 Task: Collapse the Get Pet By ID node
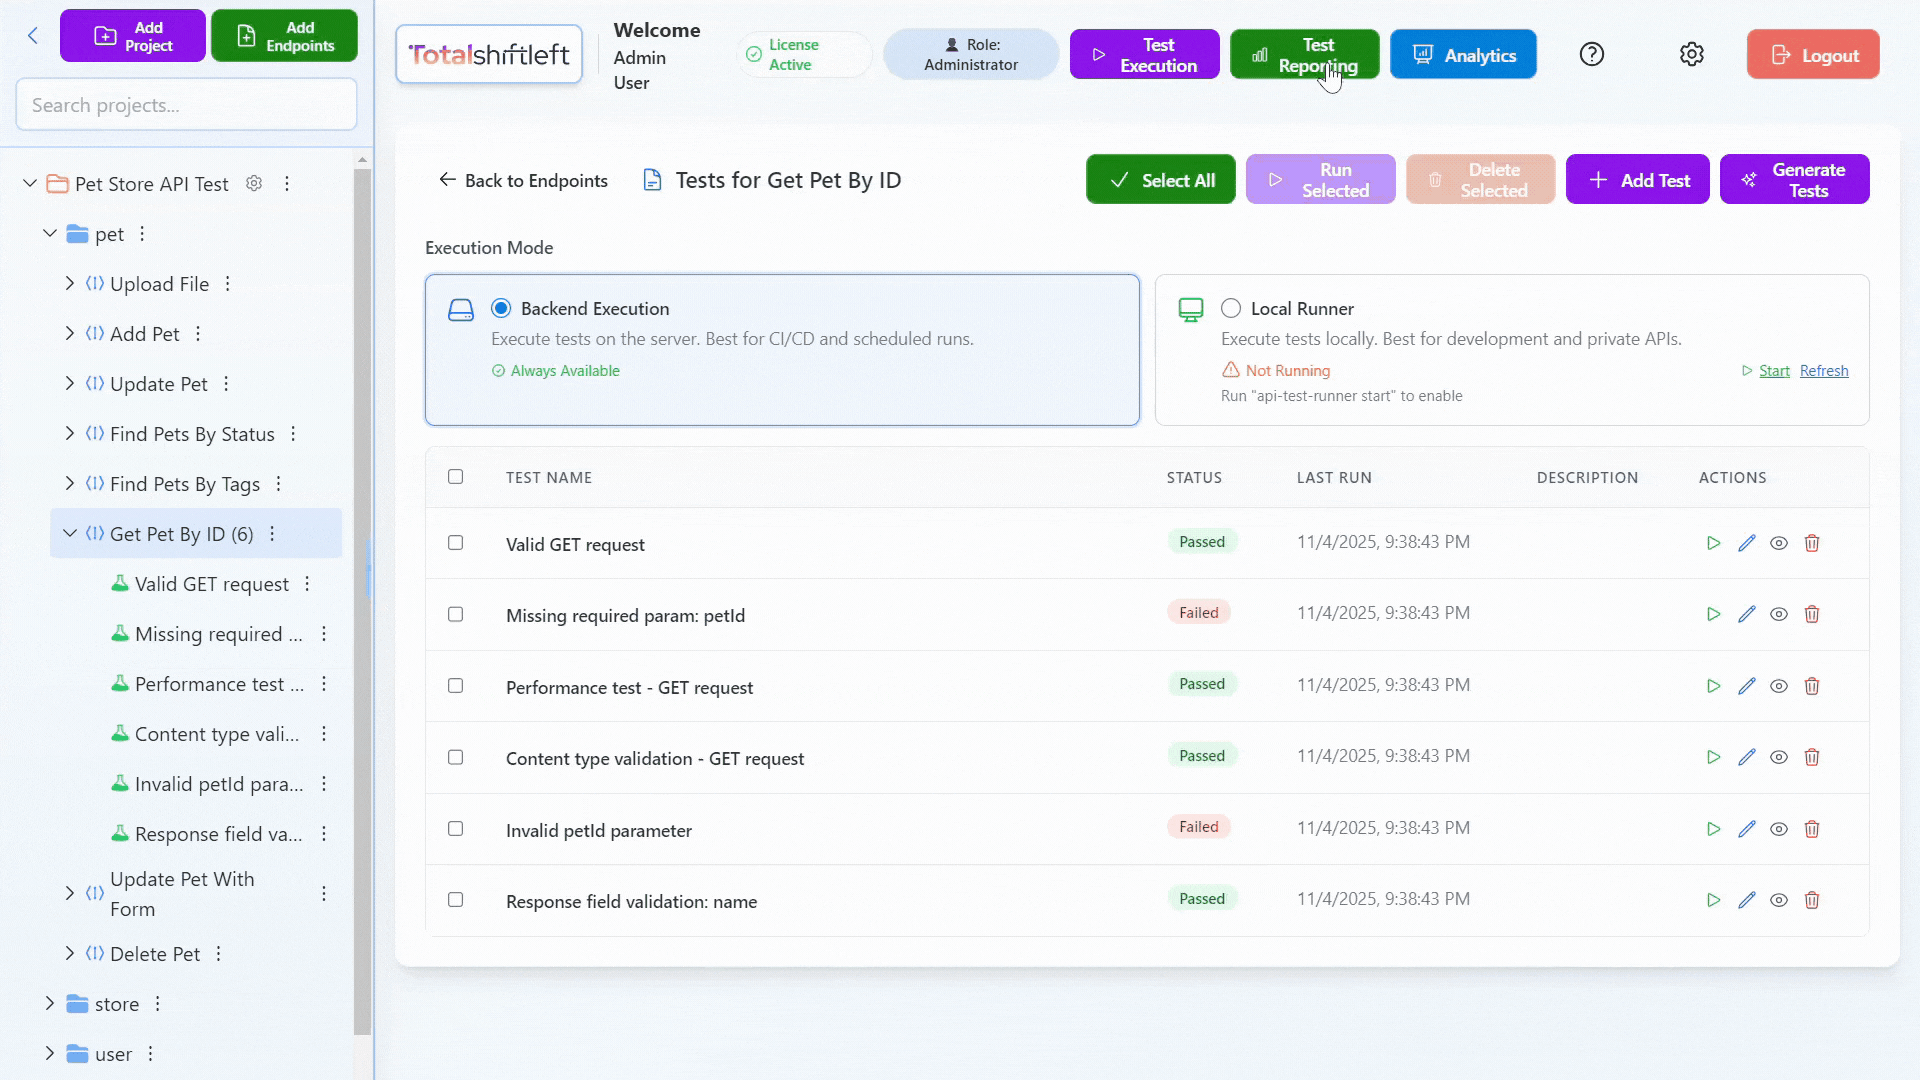point(69,534)
